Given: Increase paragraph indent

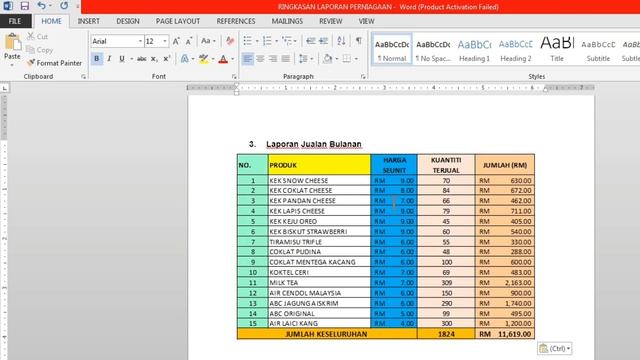Looking at the screenshot, I should tap(323, 41).
